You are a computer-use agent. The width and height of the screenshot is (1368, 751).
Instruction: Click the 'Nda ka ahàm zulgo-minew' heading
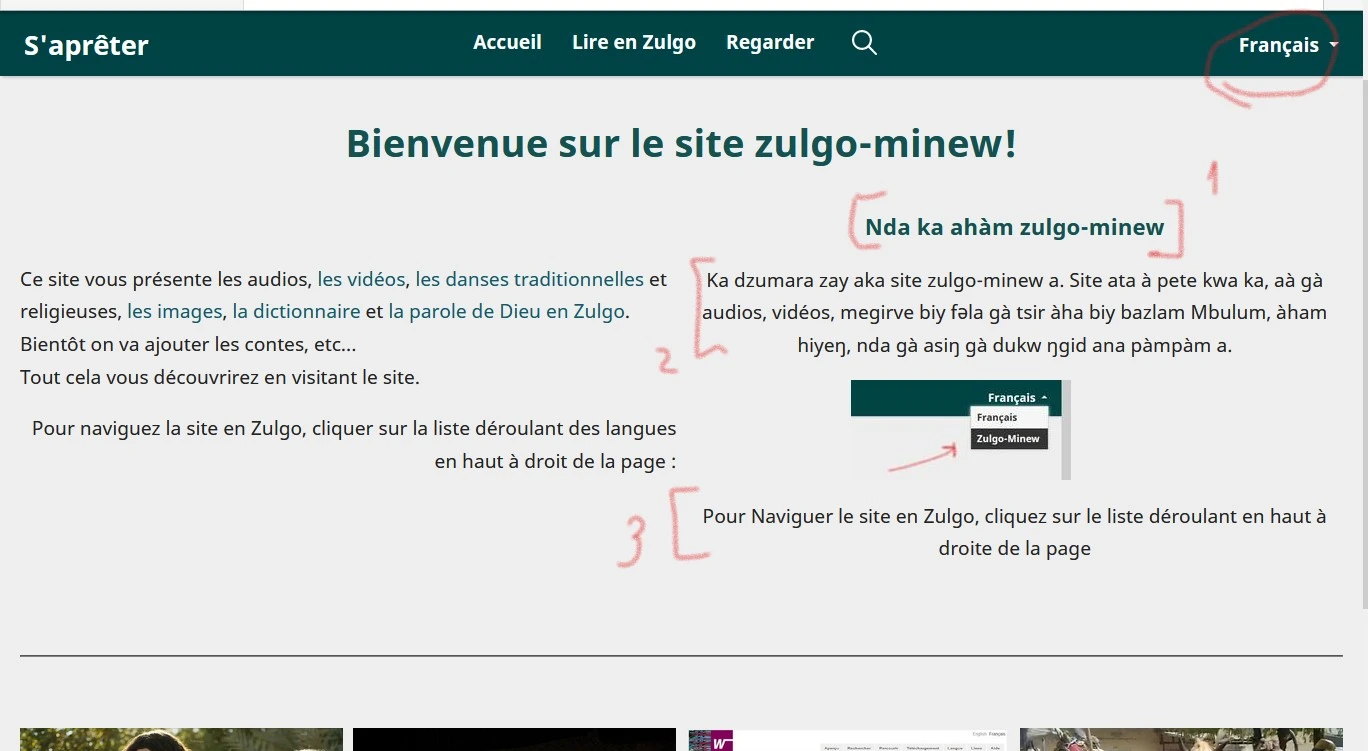pos(1014,227)
